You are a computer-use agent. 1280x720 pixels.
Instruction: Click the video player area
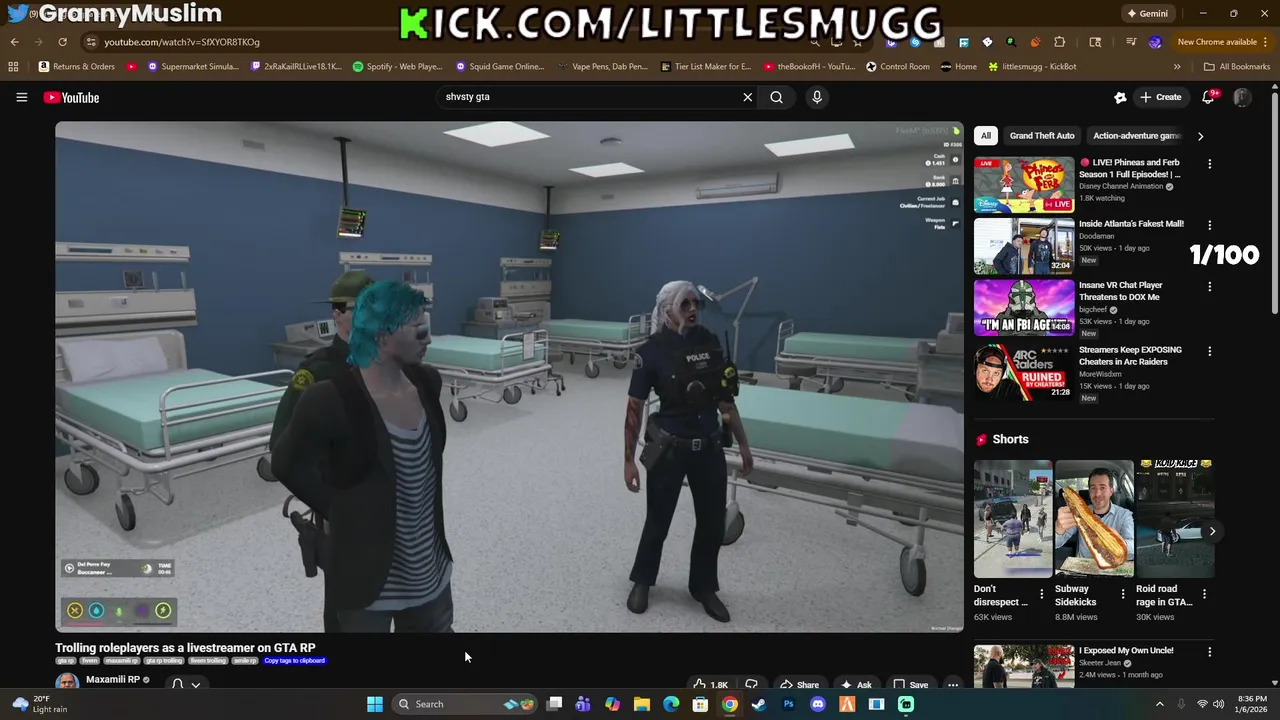click(509, 377)
